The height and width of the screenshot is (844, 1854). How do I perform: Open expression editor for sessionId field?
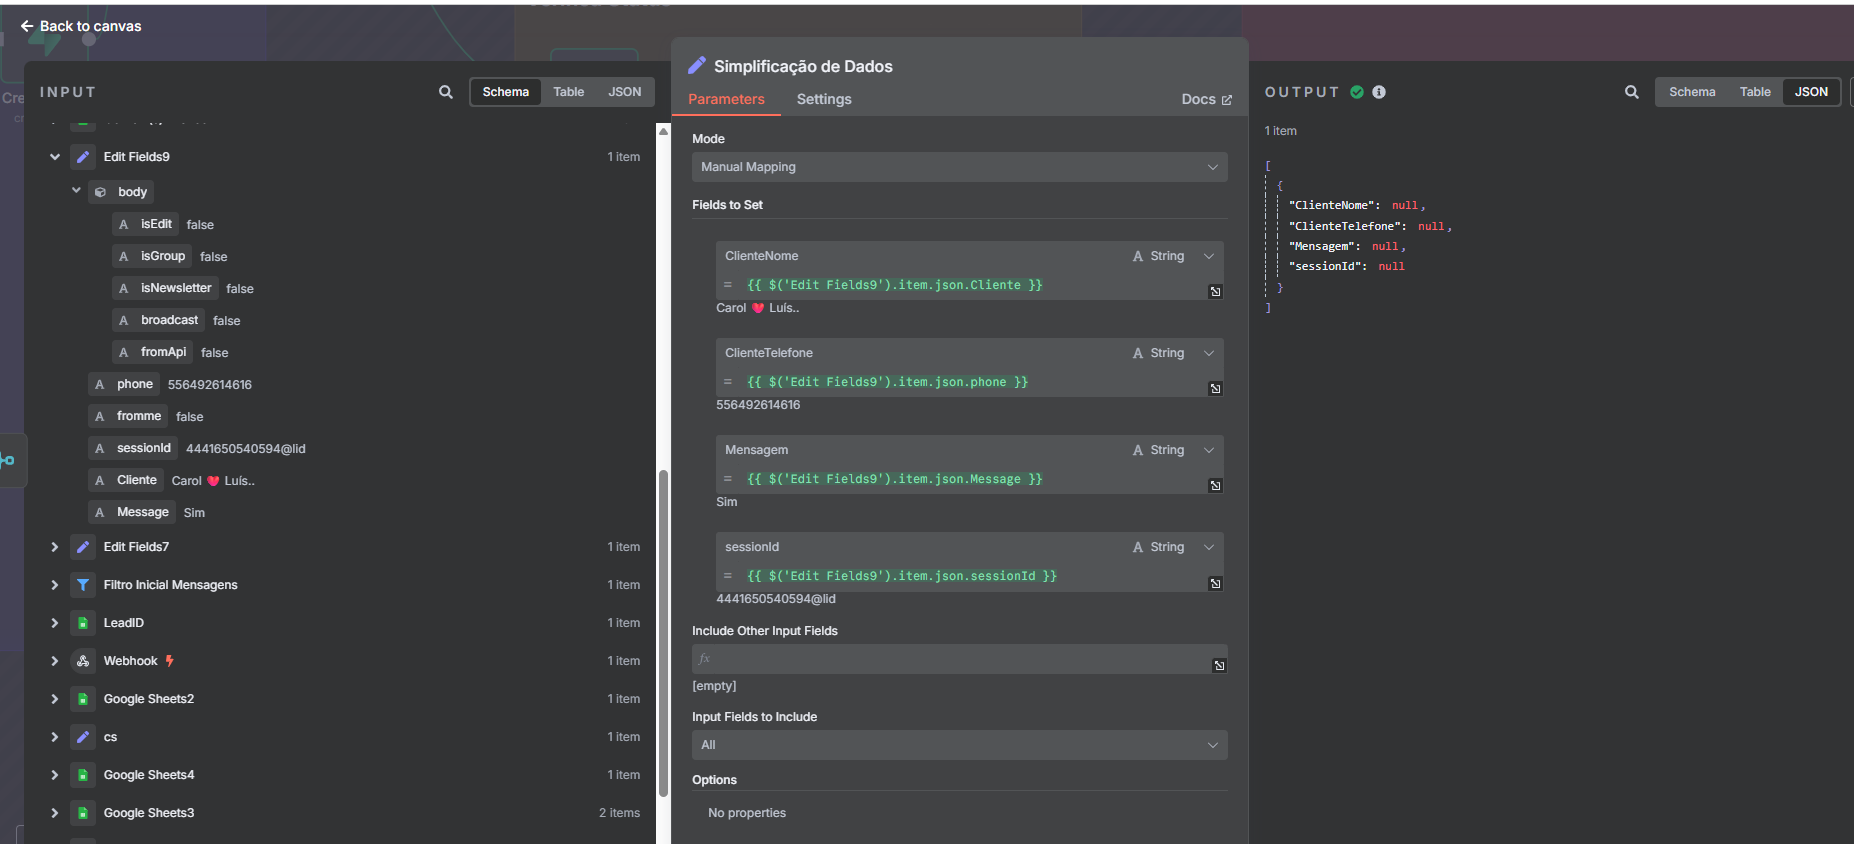click(x=1215, y=583)
